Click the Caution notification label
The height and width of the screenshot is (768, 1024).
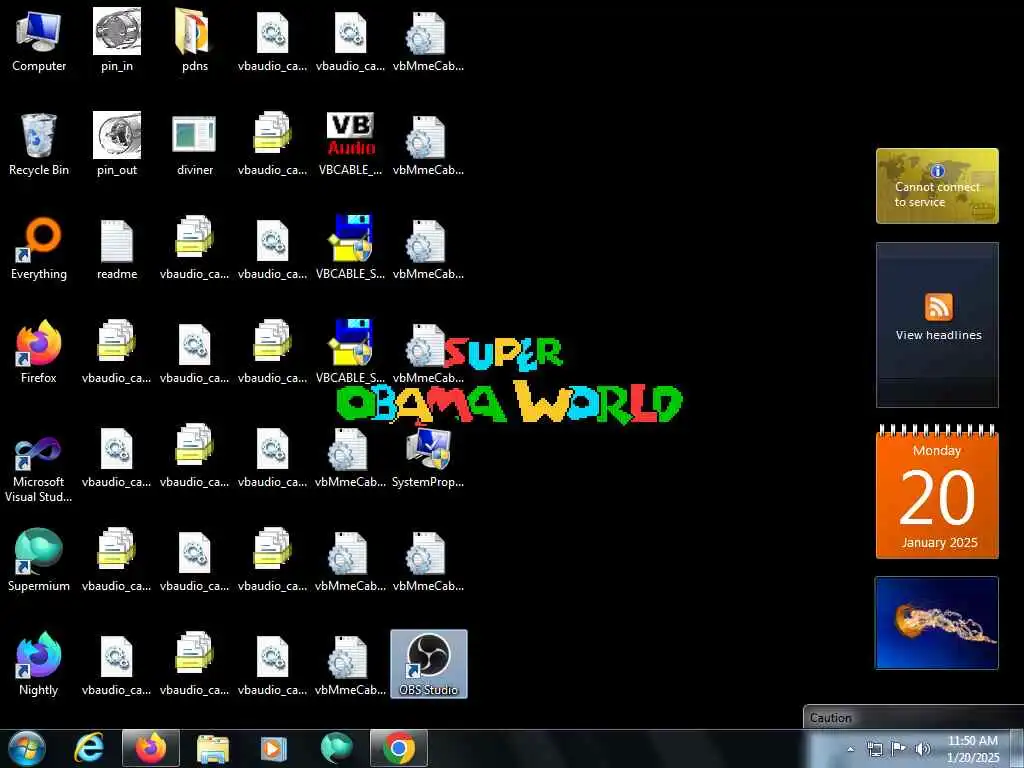[x=831, y=718]
